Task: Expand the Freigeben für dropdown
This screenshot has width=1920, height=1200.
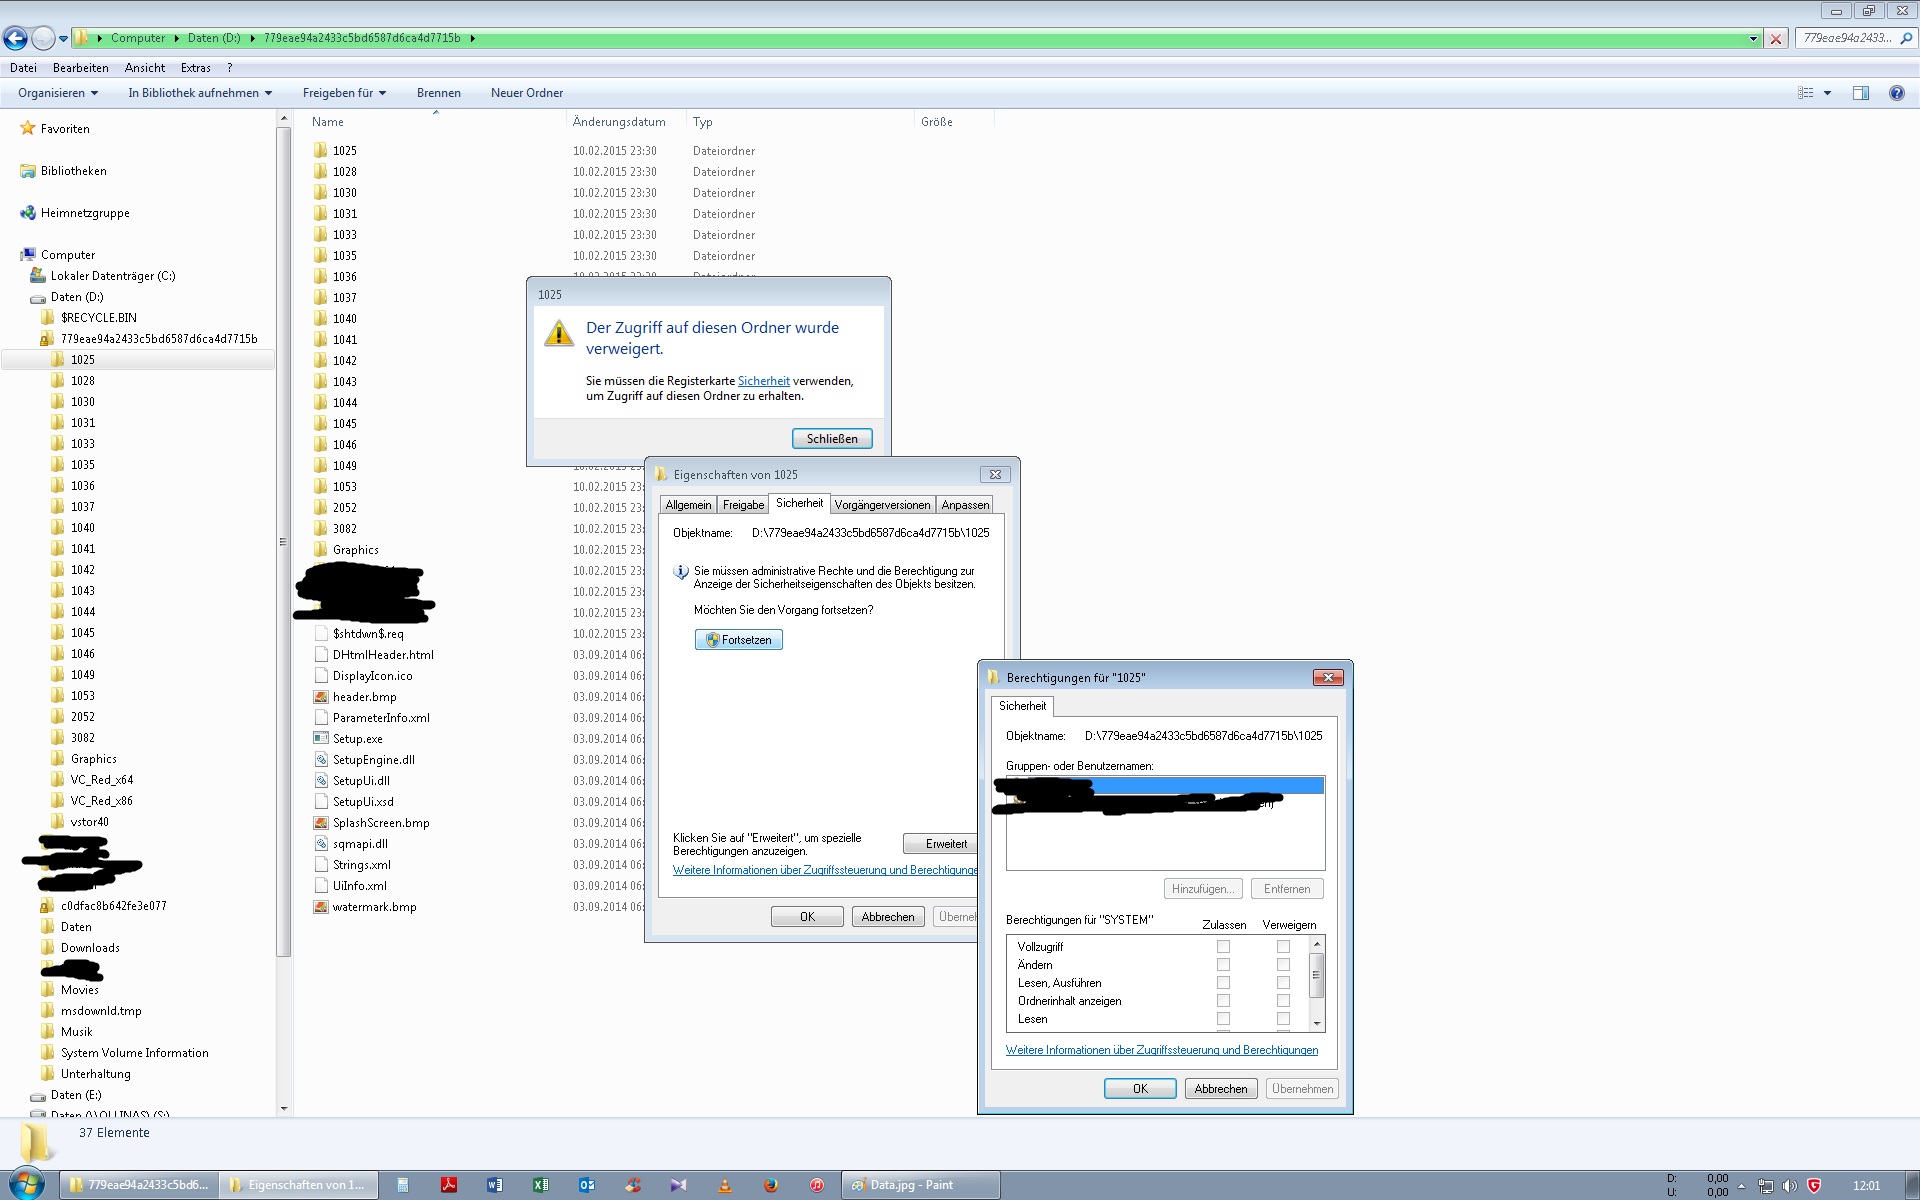Action: point(344,93)
